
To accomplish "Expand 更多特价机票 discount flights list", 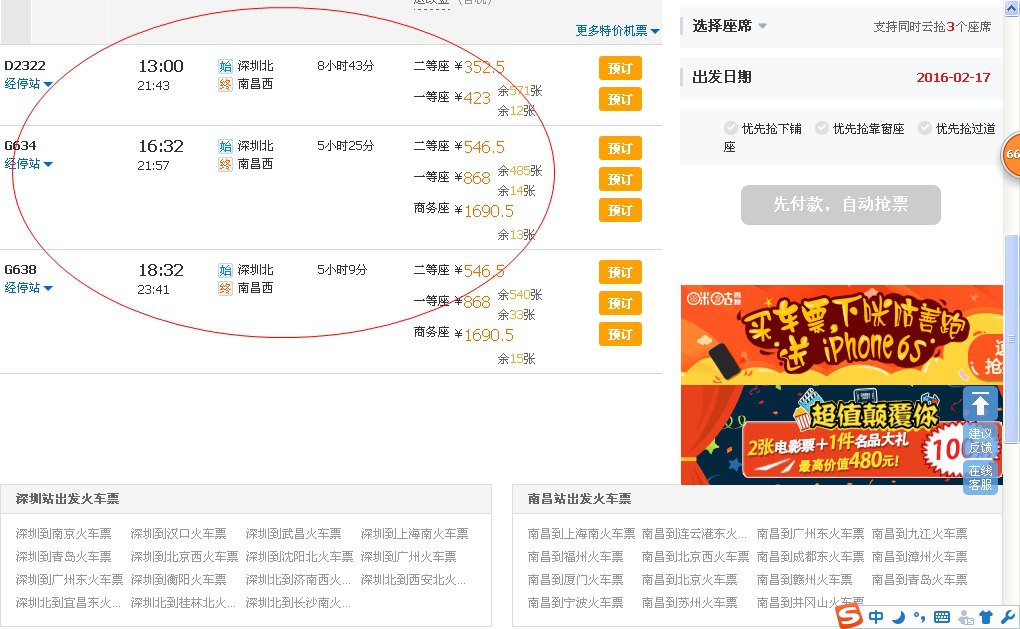I will 617,31.
